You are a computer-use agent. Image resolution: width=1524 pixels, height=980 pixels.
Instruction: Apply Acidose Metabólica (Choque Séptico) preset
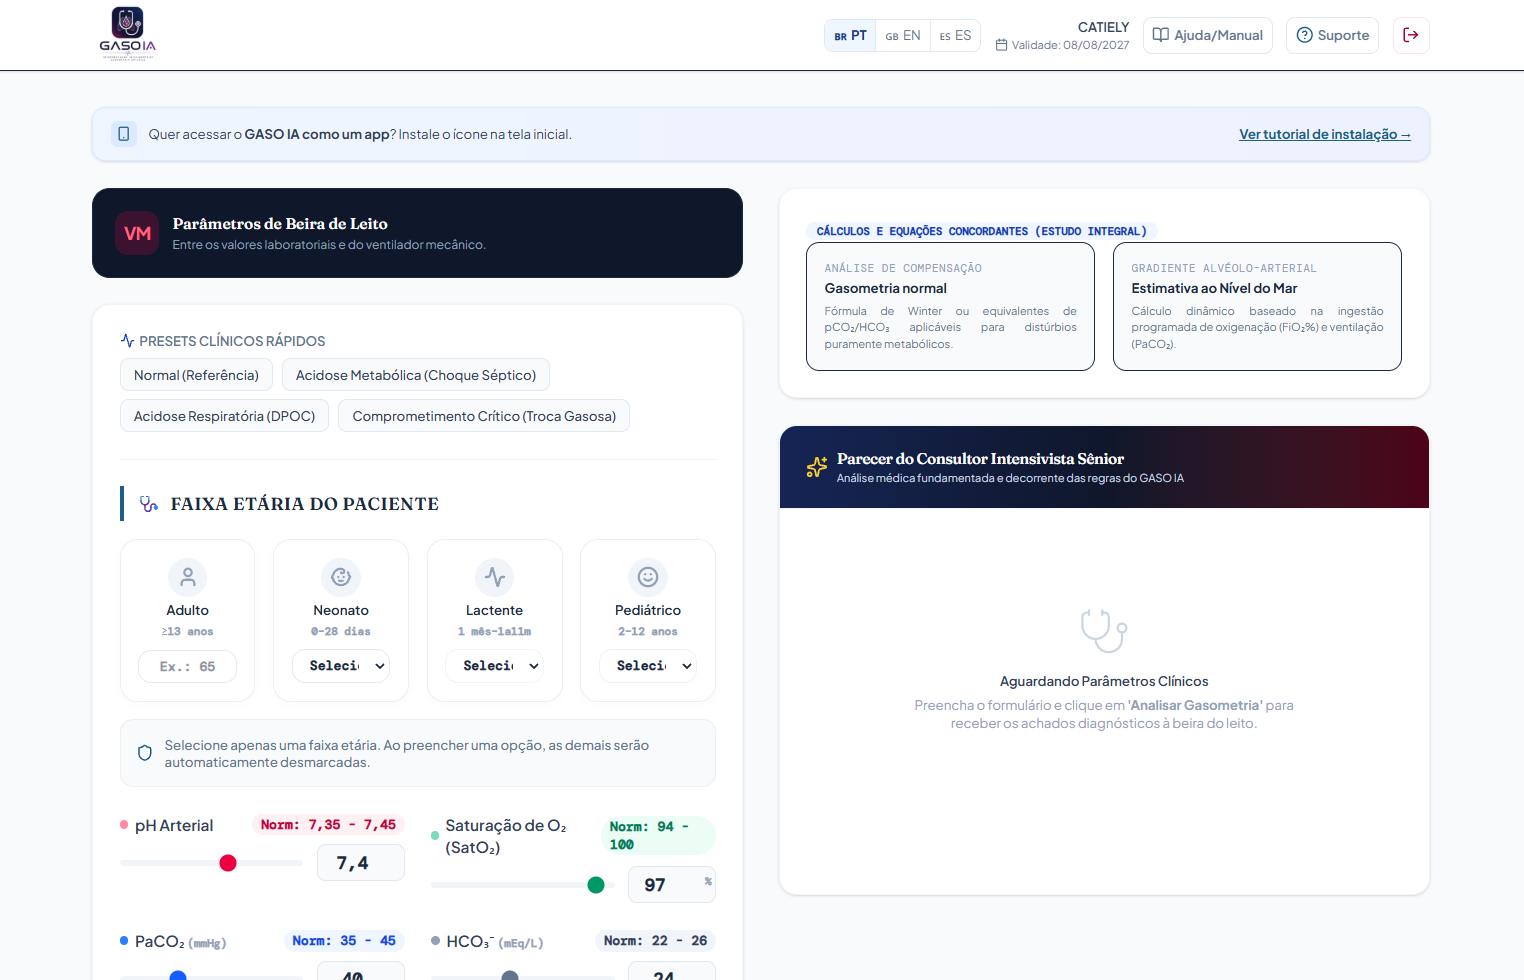click(x=416, y=375)
